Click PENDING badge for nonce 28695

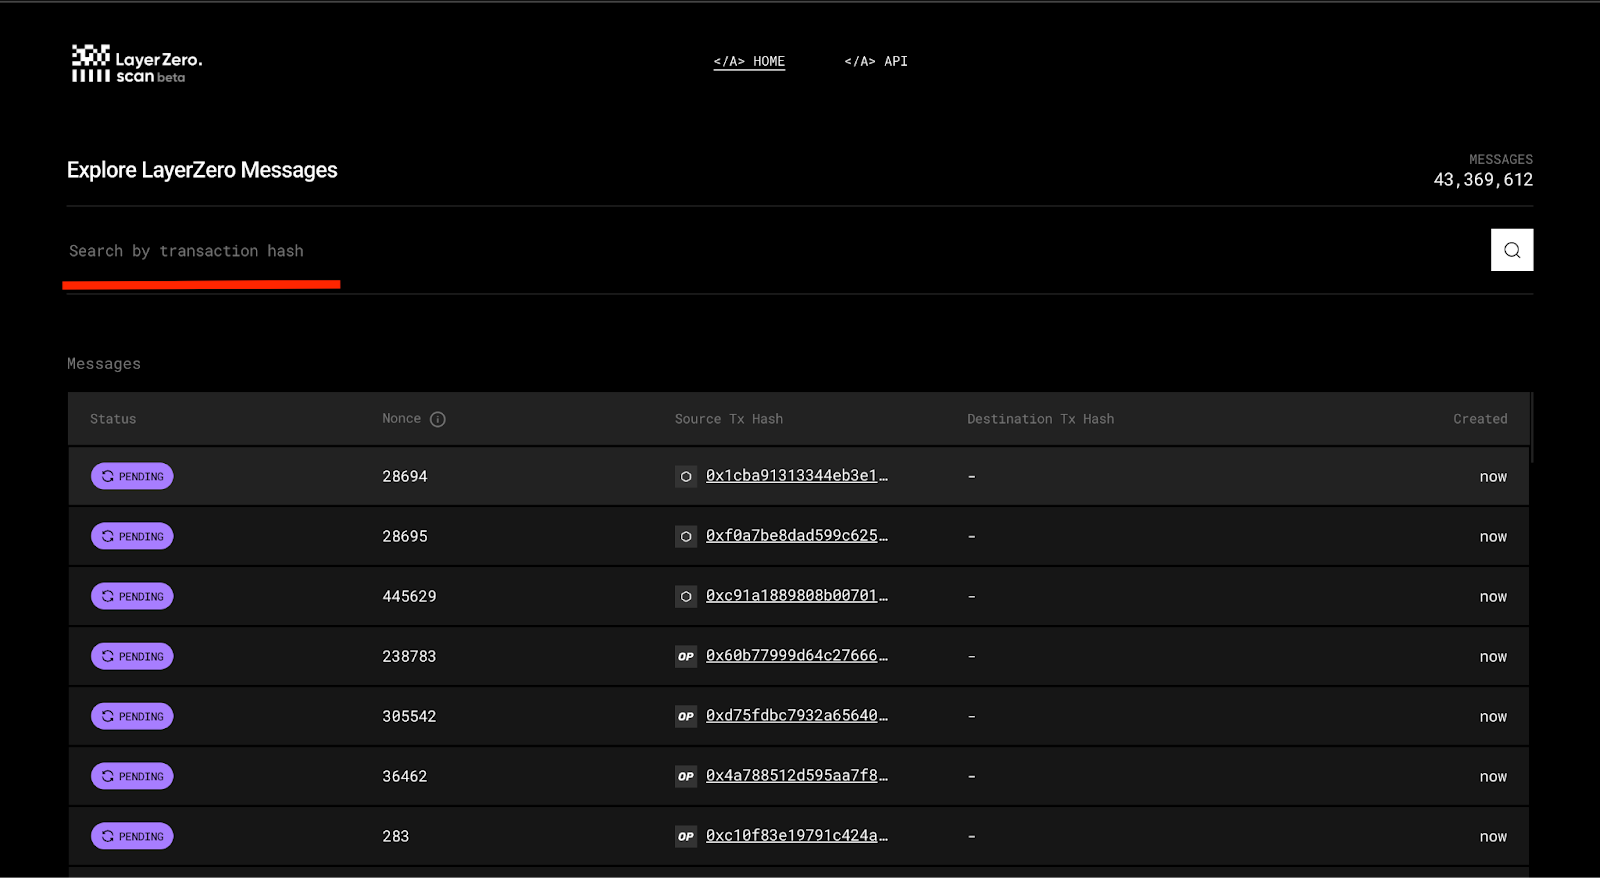[132, 536]
